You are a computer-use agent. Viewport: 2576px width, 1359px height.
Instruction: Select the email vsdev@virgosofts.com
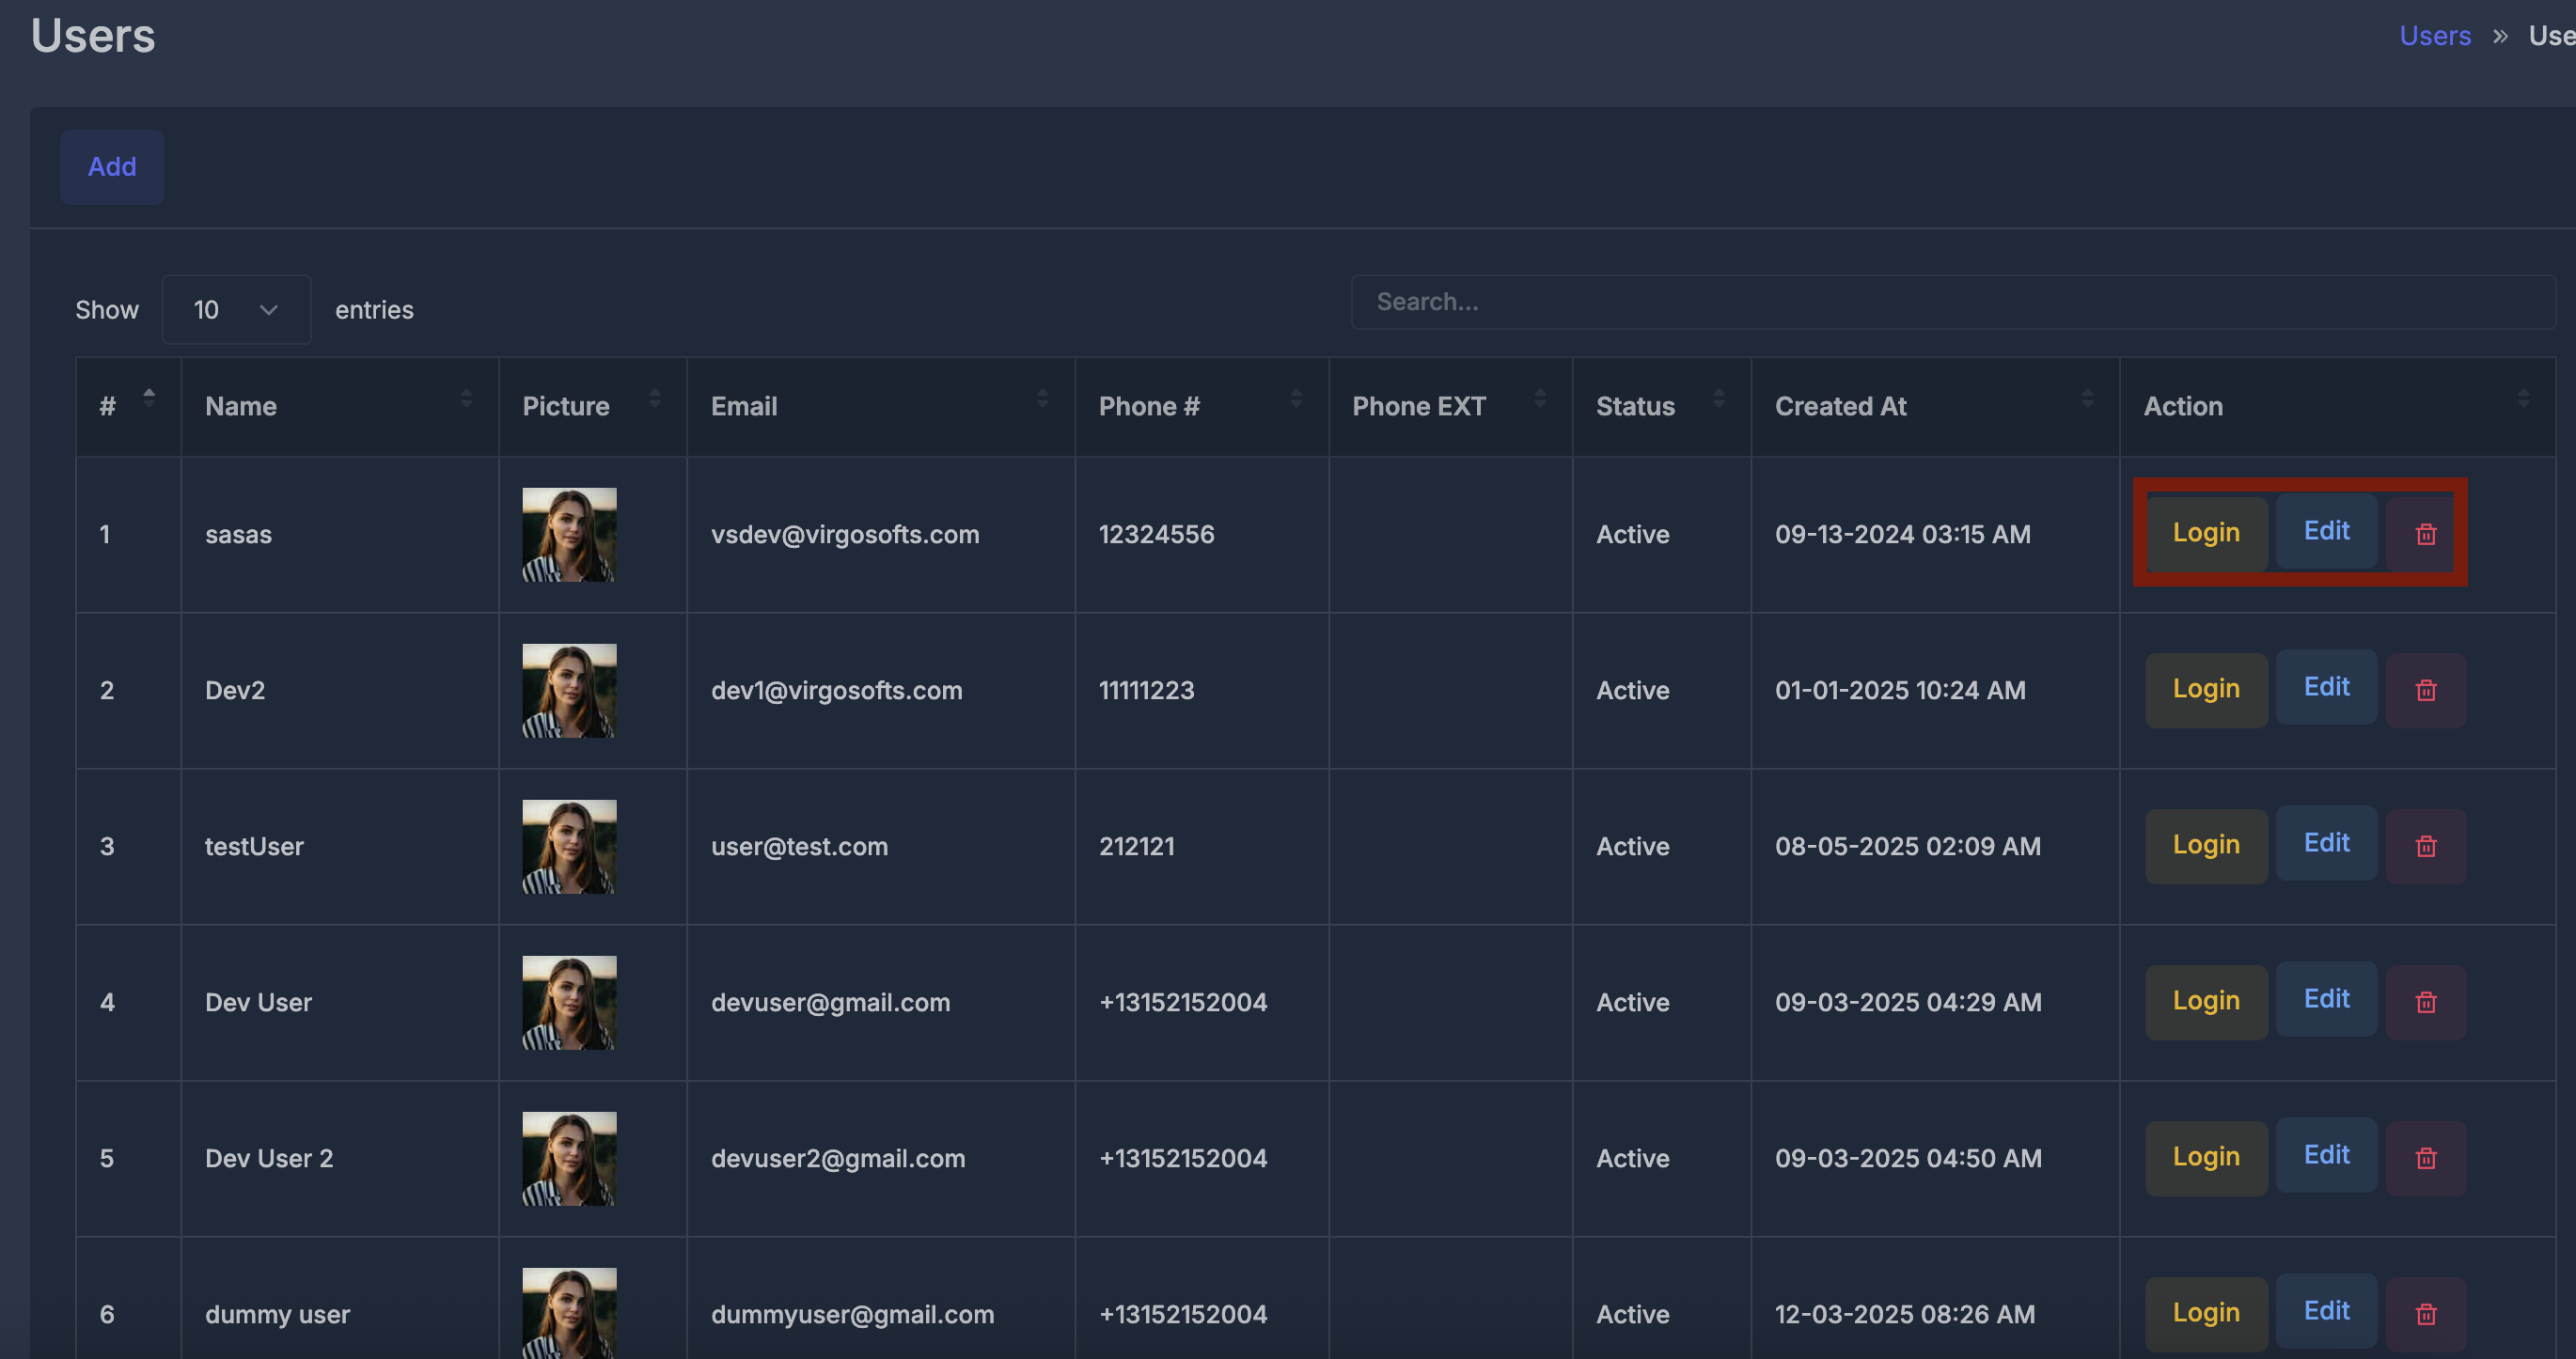pyautogui.click(x=845, y=535)
